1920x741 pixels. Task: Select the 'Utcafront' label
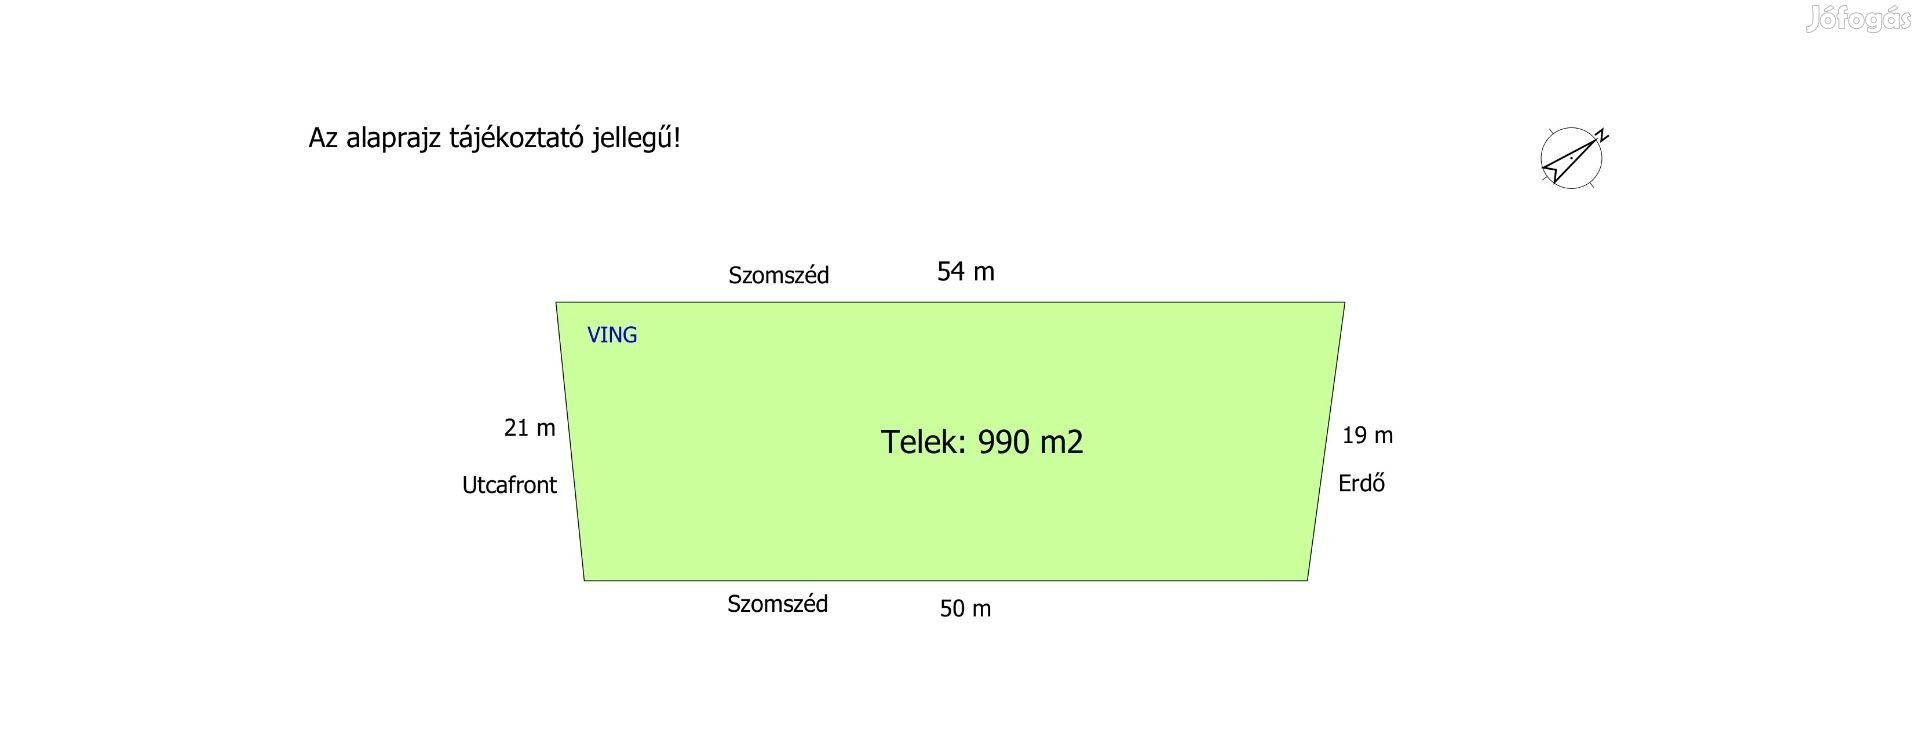[x=509, y=485]
